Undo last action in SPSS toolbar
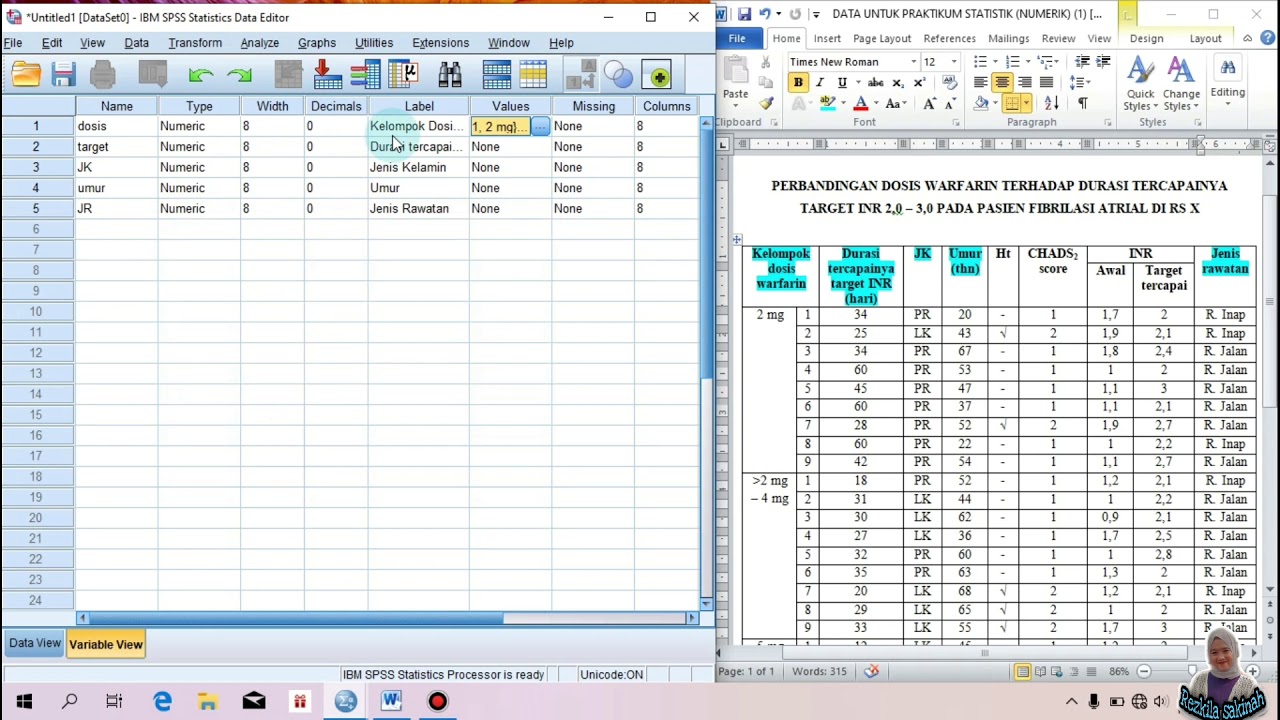The height and width of the screenshot is (720, 1280). (200, 76)
